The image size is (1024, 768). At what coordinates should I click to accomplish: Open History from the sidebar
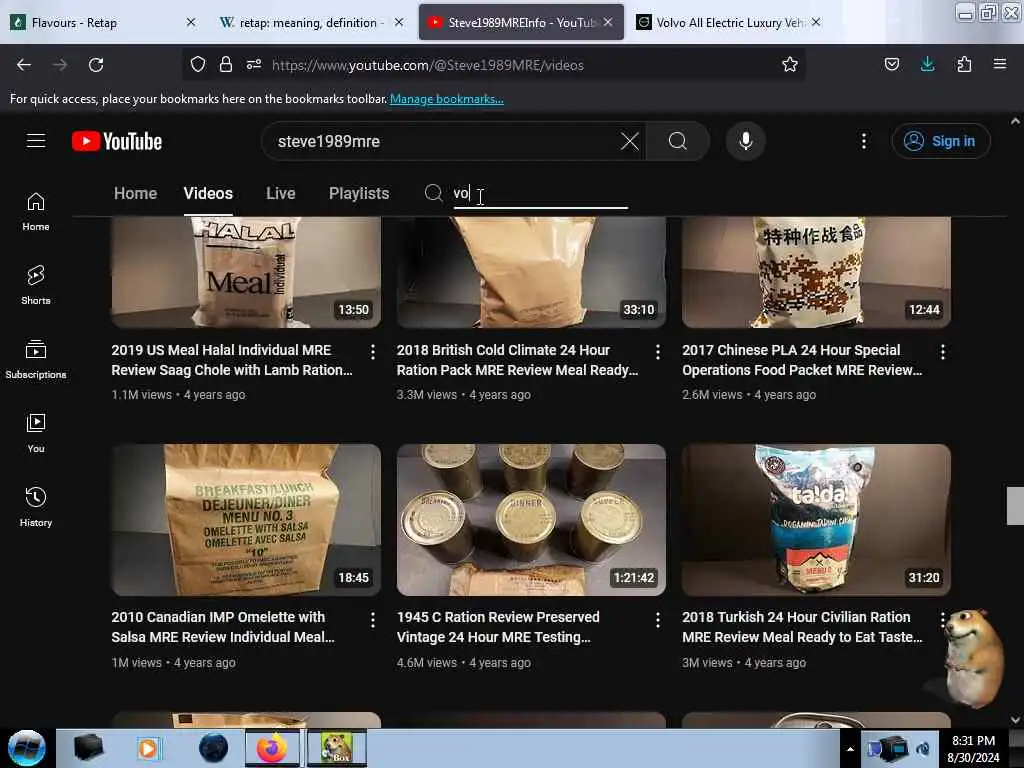tap(36, 506)
